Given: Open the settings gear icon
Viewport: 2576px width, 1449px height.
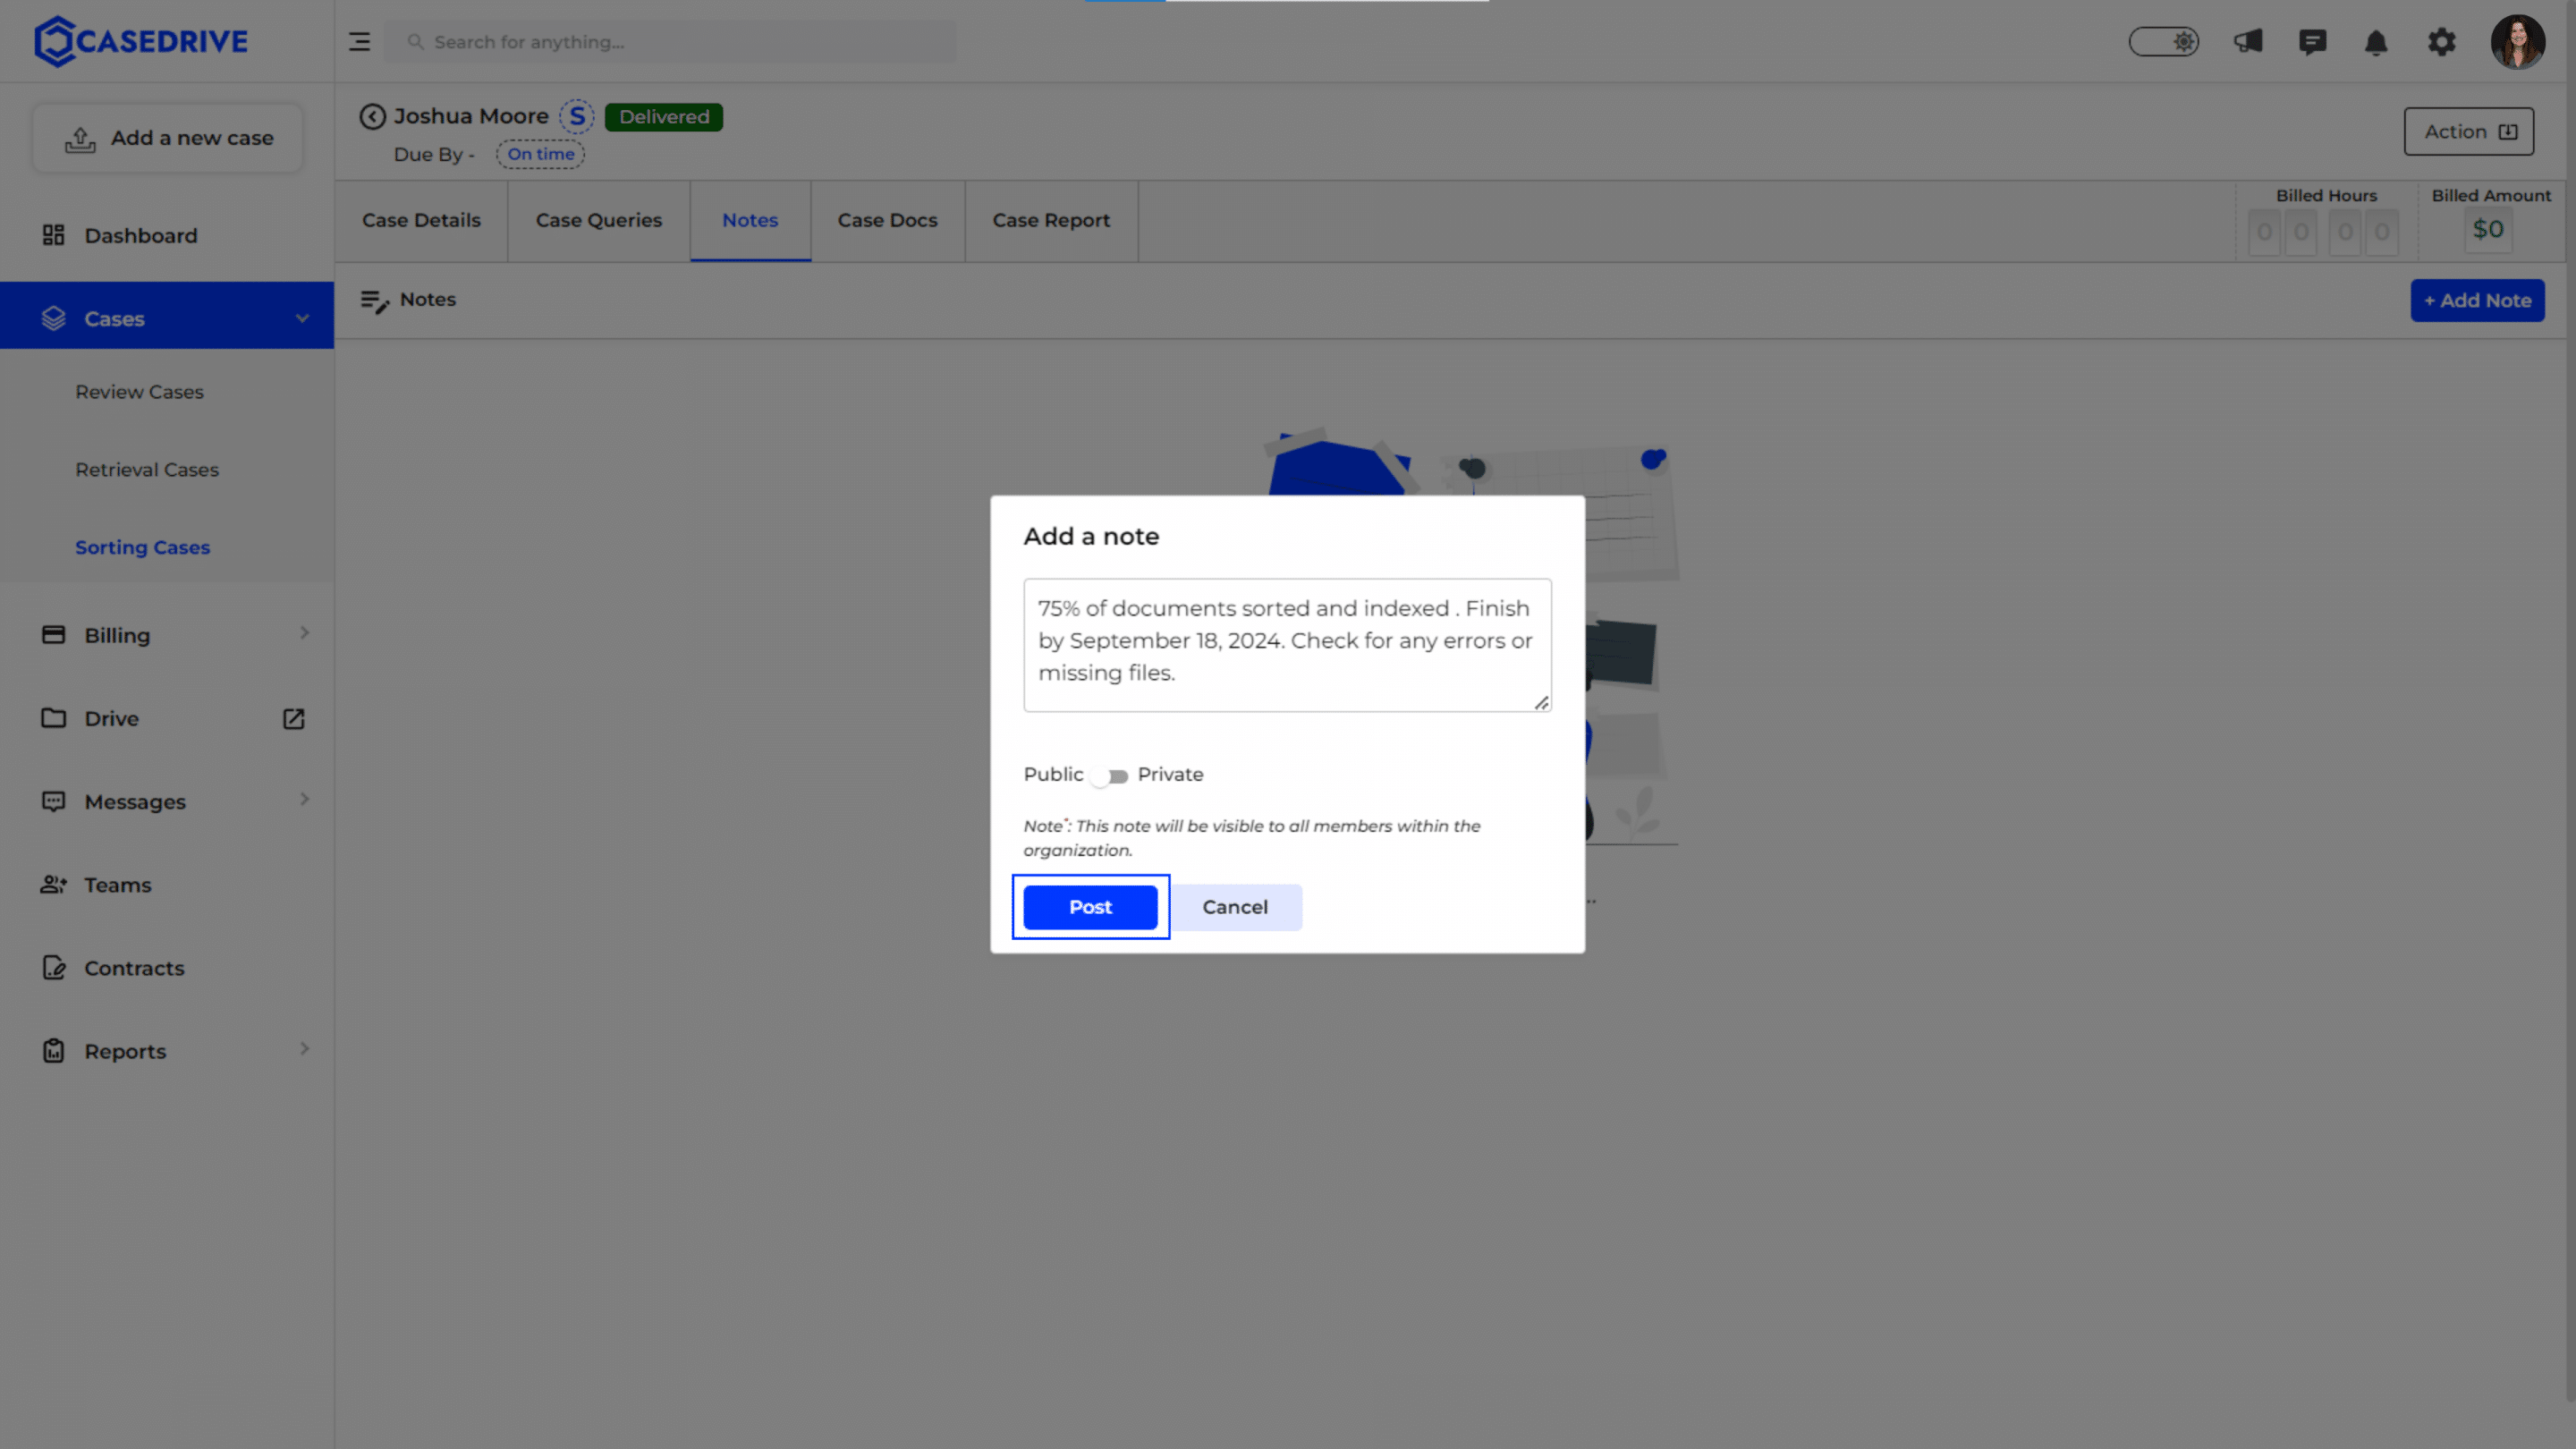Looking at the screenshot, I should 2441,42.
